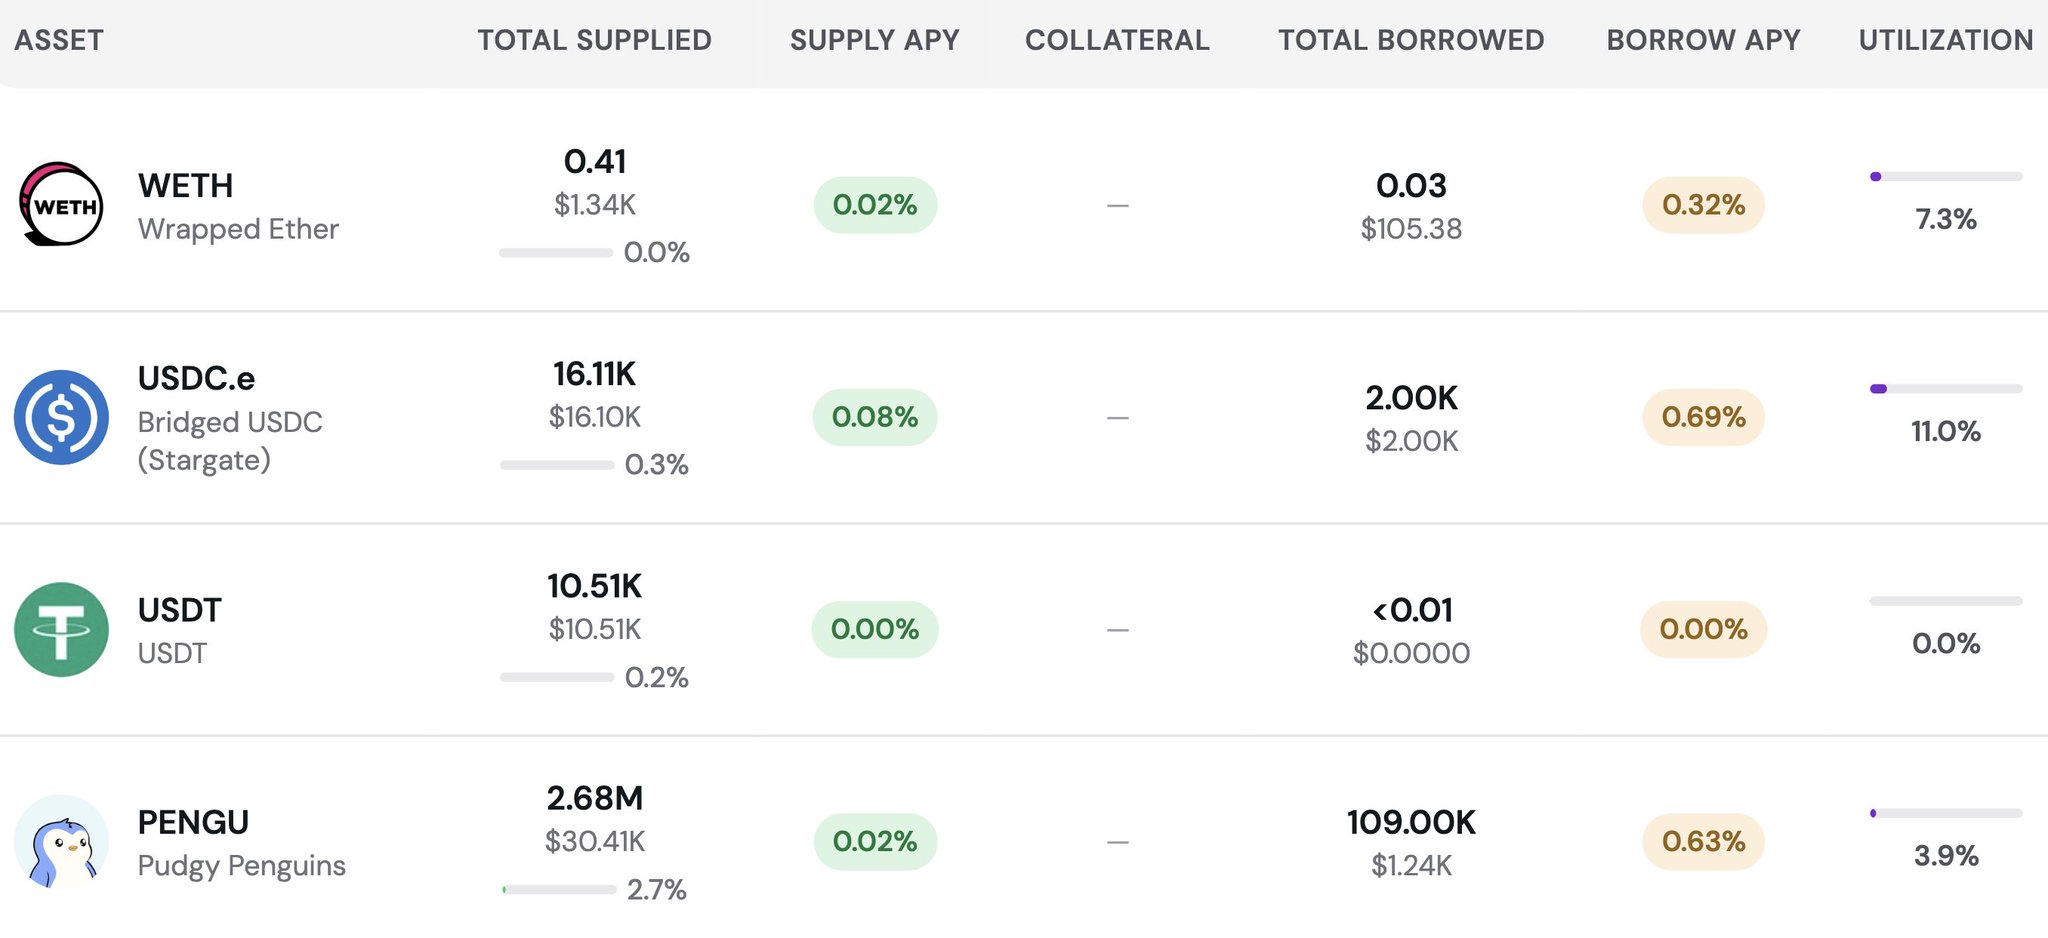Click the USDC.e utilization bar

1945,389
